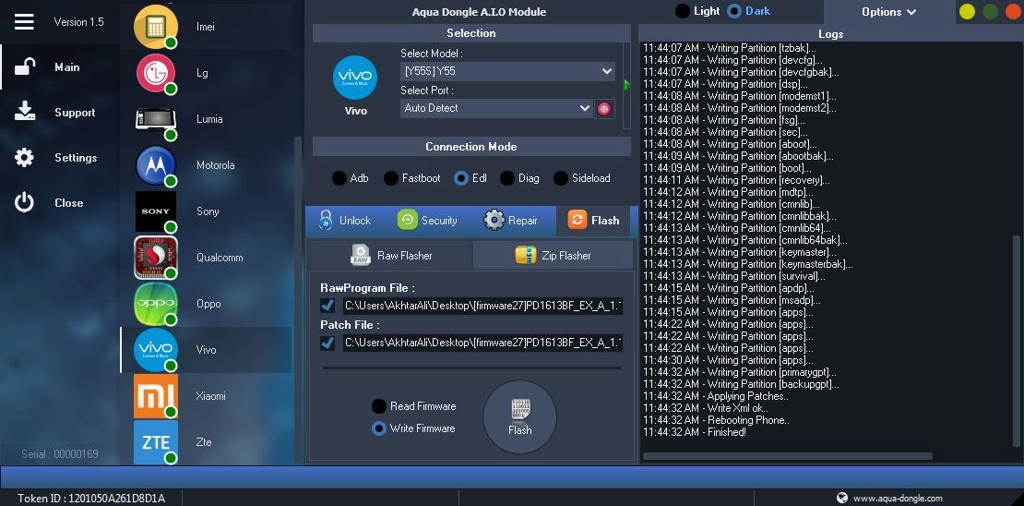Viewport: 1024px width, 506px height.
Task: Select the LG brand icon
Action: pos(155,73)
